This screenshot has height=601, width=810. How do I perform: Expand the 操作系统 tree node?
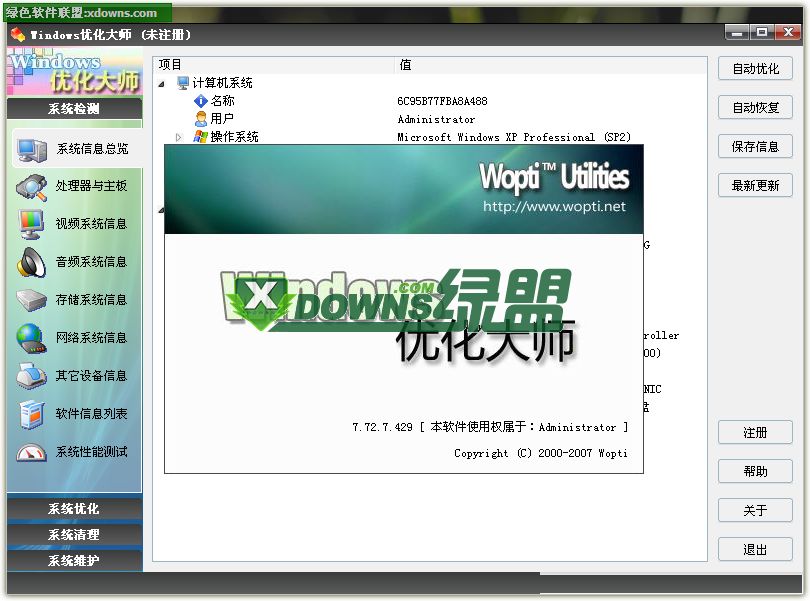(179, 137)
